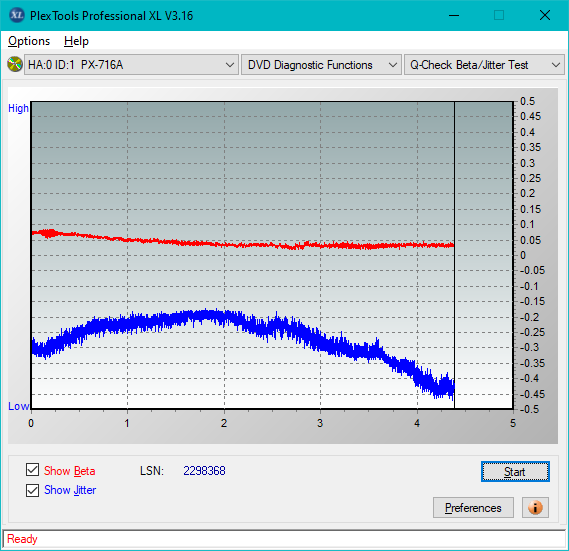Click the Start button
569x551 pixels.
[x=515, y=472]
